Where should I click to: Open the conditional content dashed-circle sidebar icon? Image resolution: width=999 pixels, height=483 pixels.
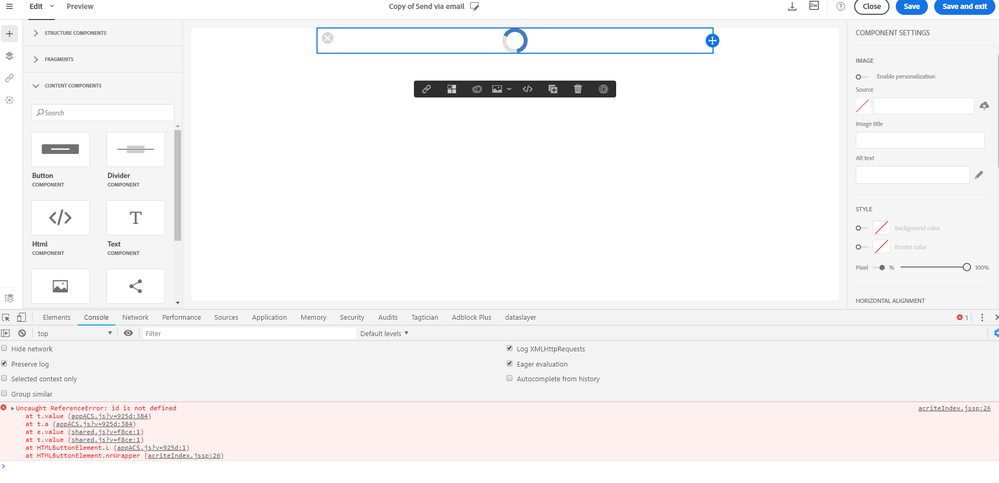click(9, 100)
